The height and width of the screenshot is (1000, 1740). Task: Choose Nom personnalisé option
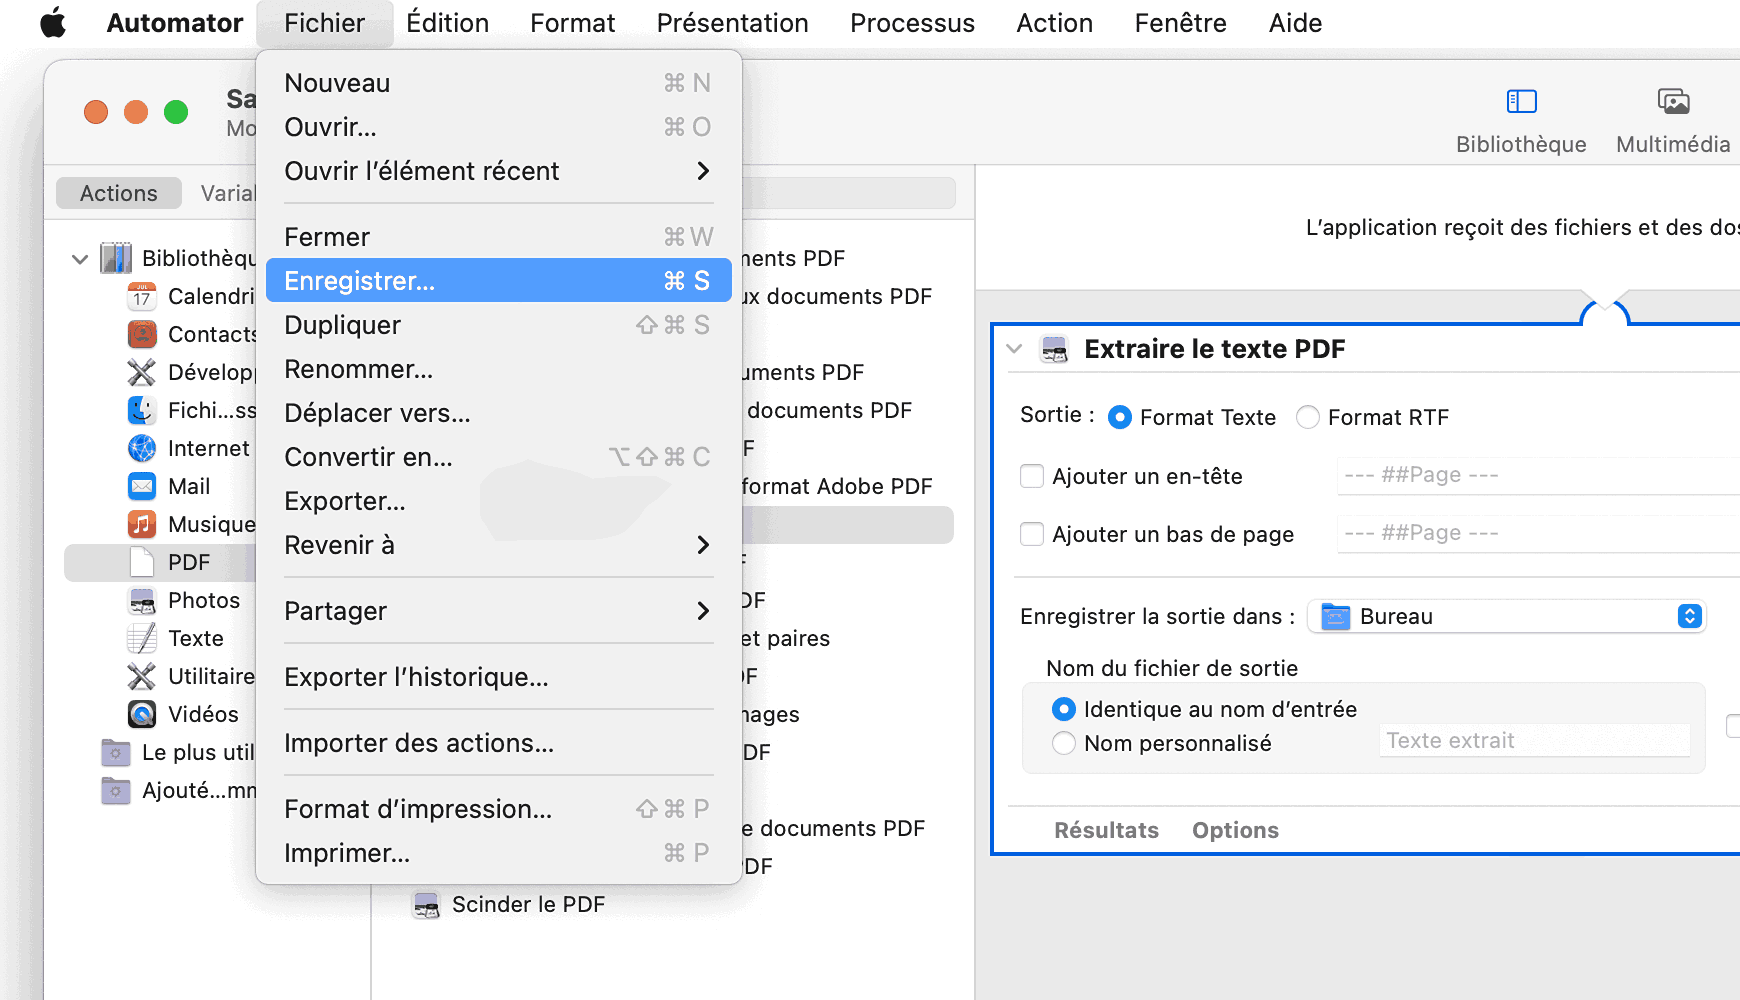click(1064, 743)
